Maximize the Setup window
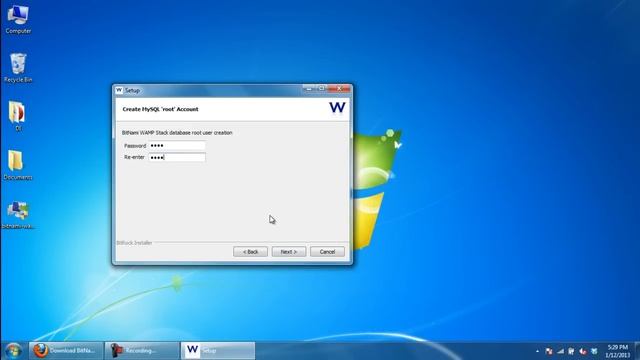Screen dimensions: 640x360 click(321, 89)
